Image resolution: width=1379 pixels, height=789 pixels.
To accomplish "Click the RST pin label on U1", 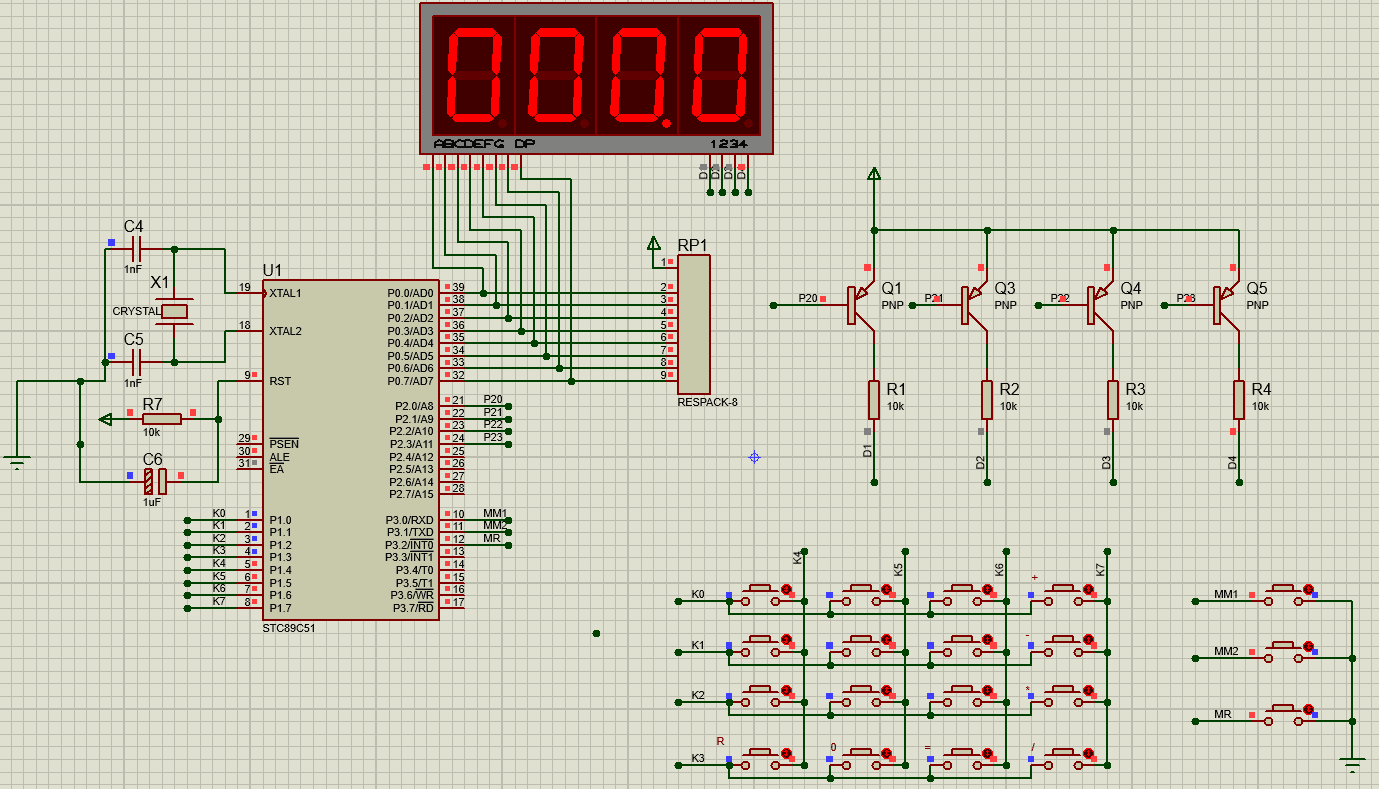I will coord(280,381).
